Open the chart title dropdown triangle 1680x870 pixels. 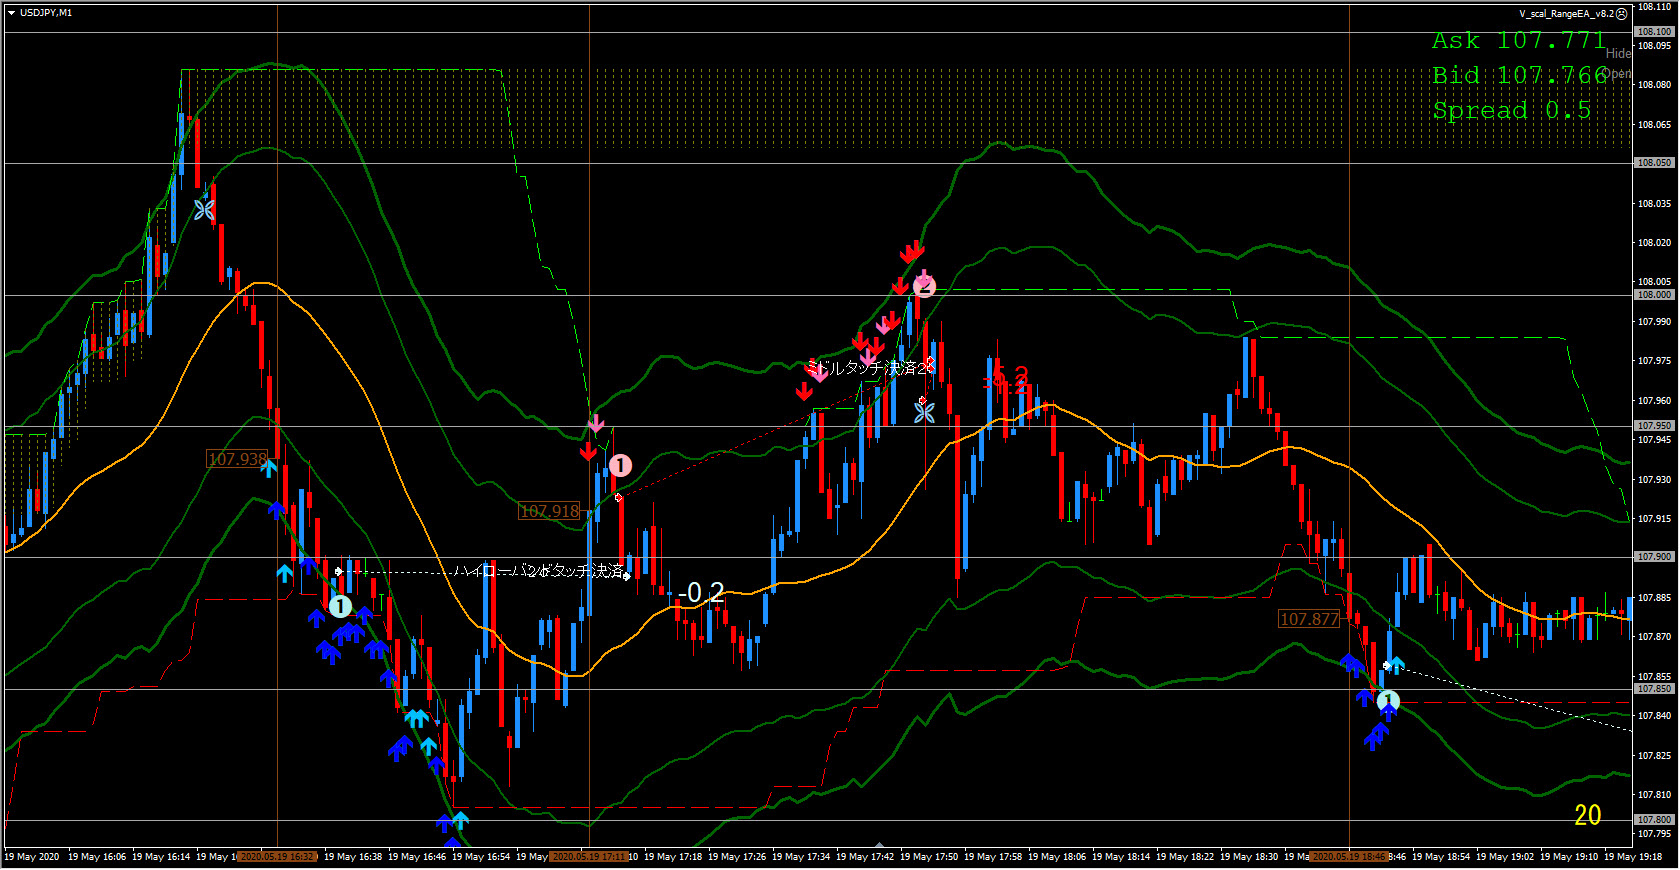click(11, 13)
